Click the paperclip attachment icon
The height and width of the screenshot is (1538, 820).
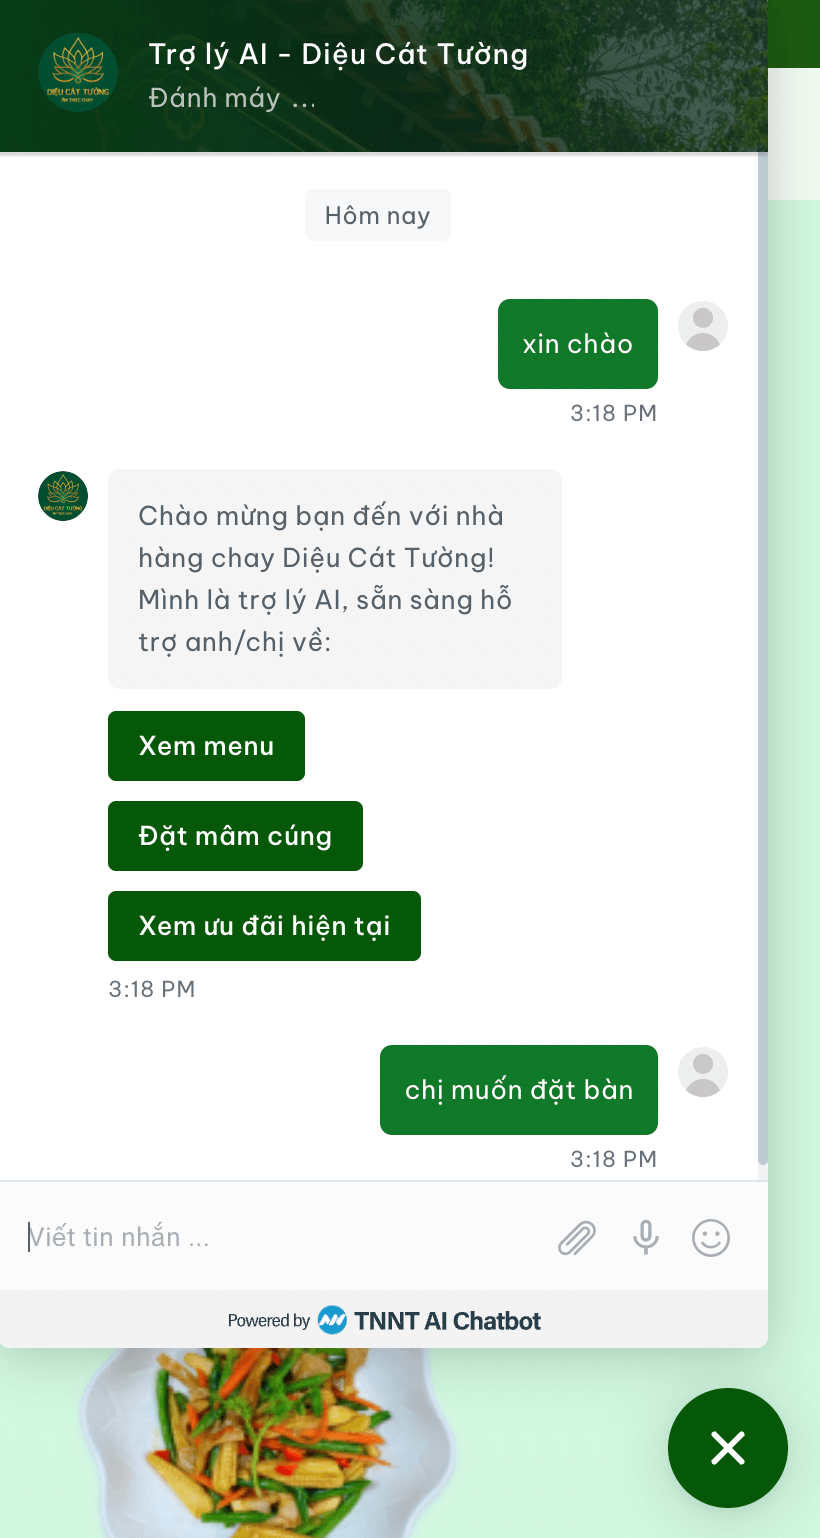click(576, 1238)
